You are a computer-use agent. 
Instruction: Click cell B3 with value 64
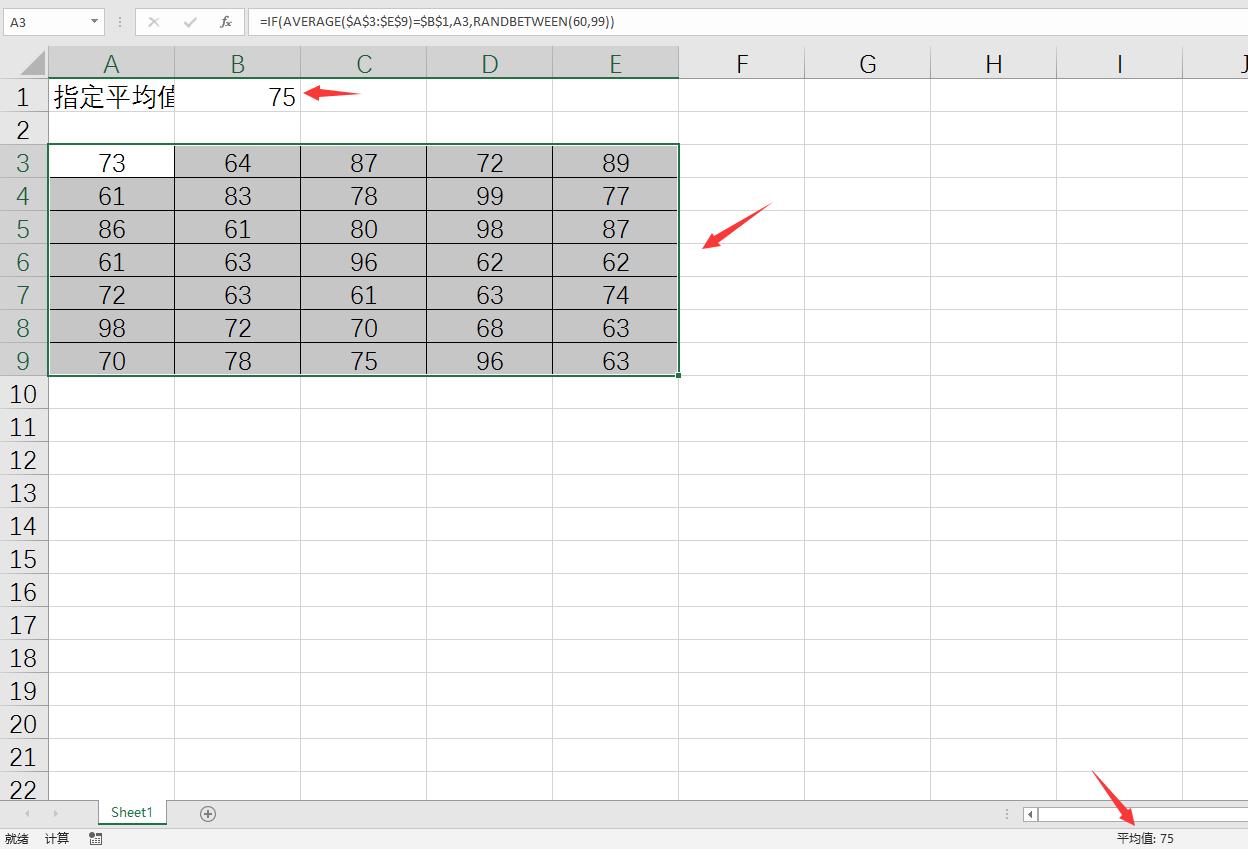coord(237,162)
